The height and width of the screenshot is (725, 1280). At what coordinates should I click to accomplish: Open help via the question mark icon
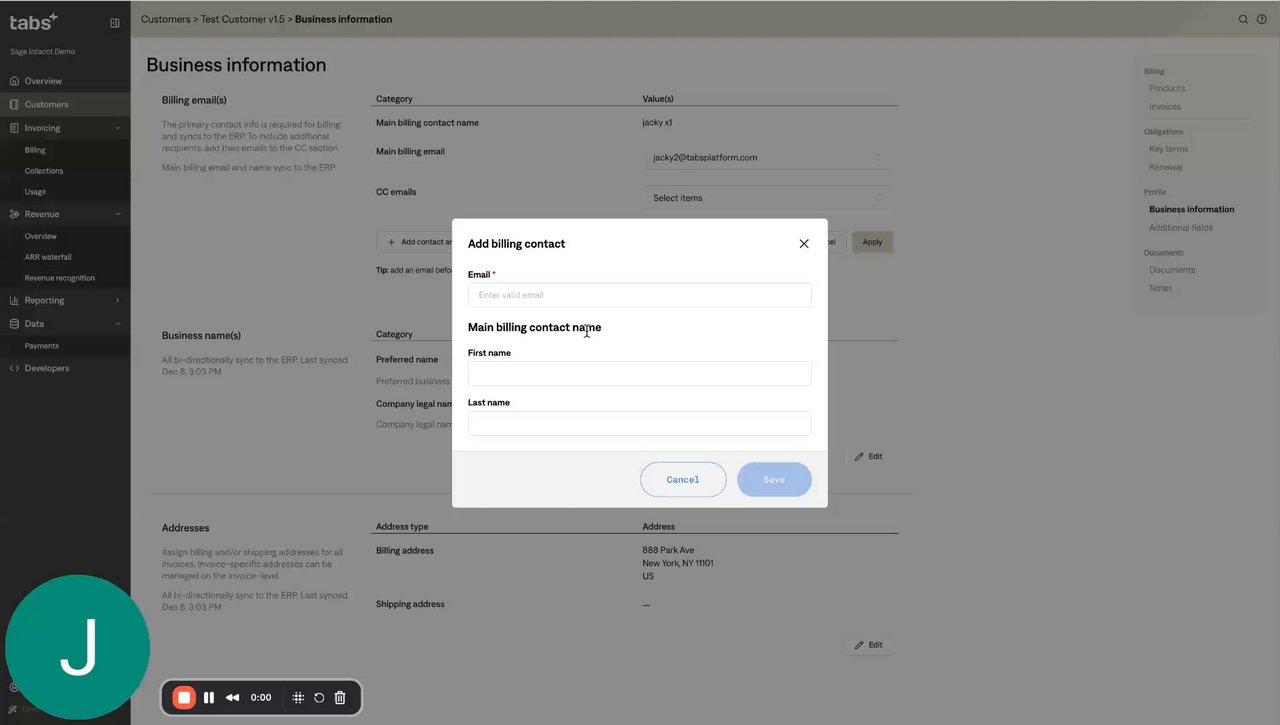click(x=1262, y=19)
